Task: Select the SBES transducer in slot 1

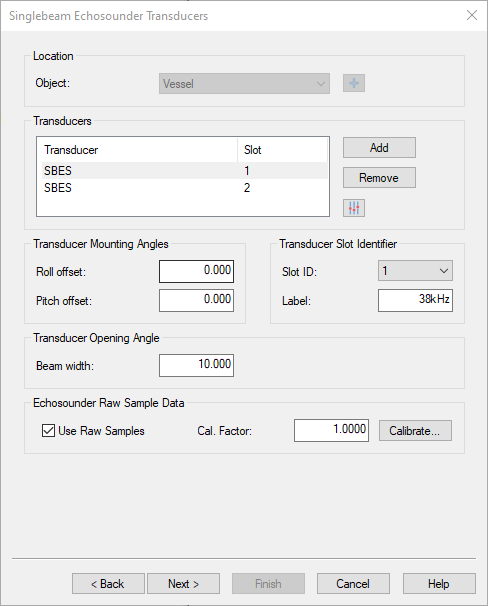Action: pos(184,170)
